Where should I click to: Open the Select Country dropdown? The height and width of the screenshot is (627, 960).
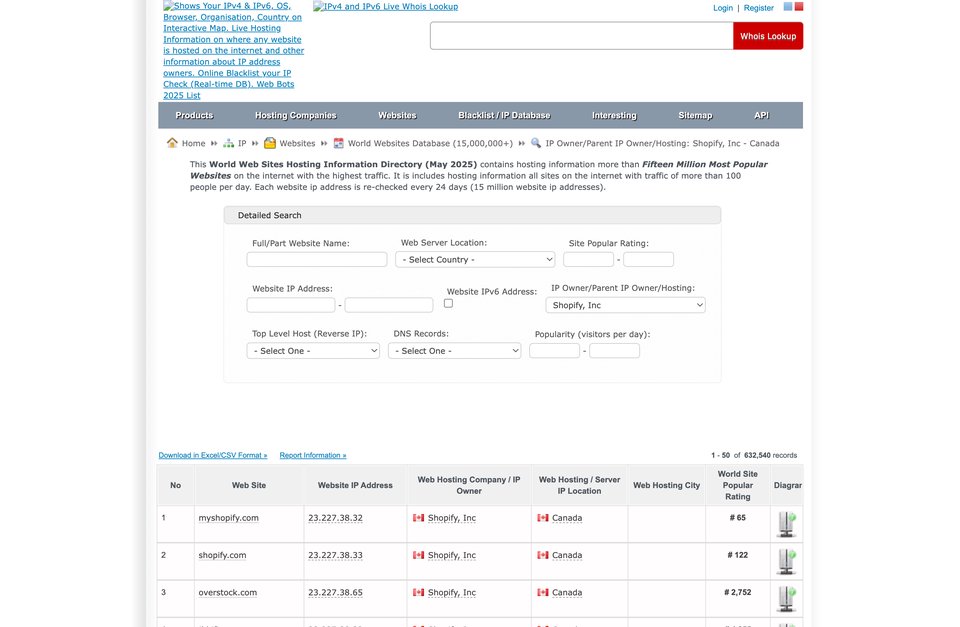click(475, 260)
